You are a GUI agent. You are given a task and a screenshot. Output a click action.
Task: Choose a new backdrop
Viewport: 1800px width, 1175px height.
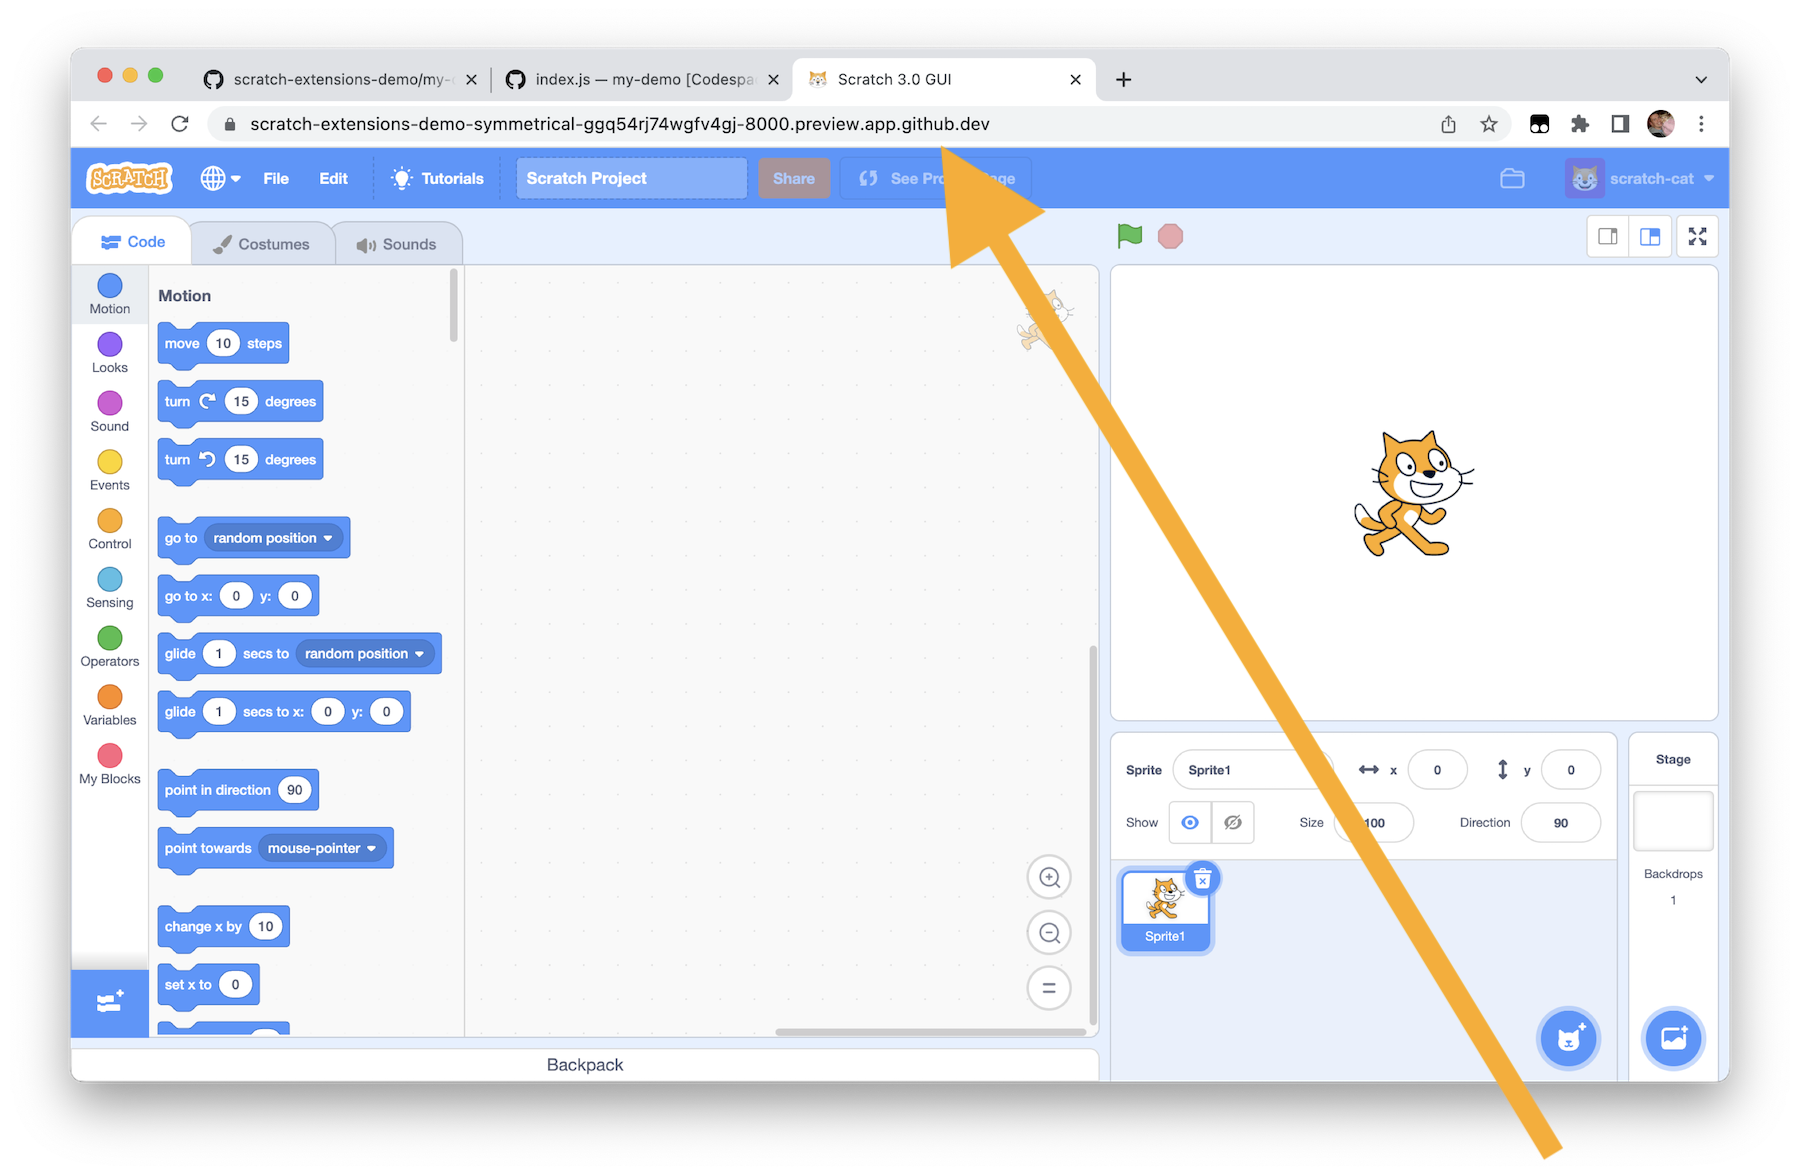[1673, 1038]
